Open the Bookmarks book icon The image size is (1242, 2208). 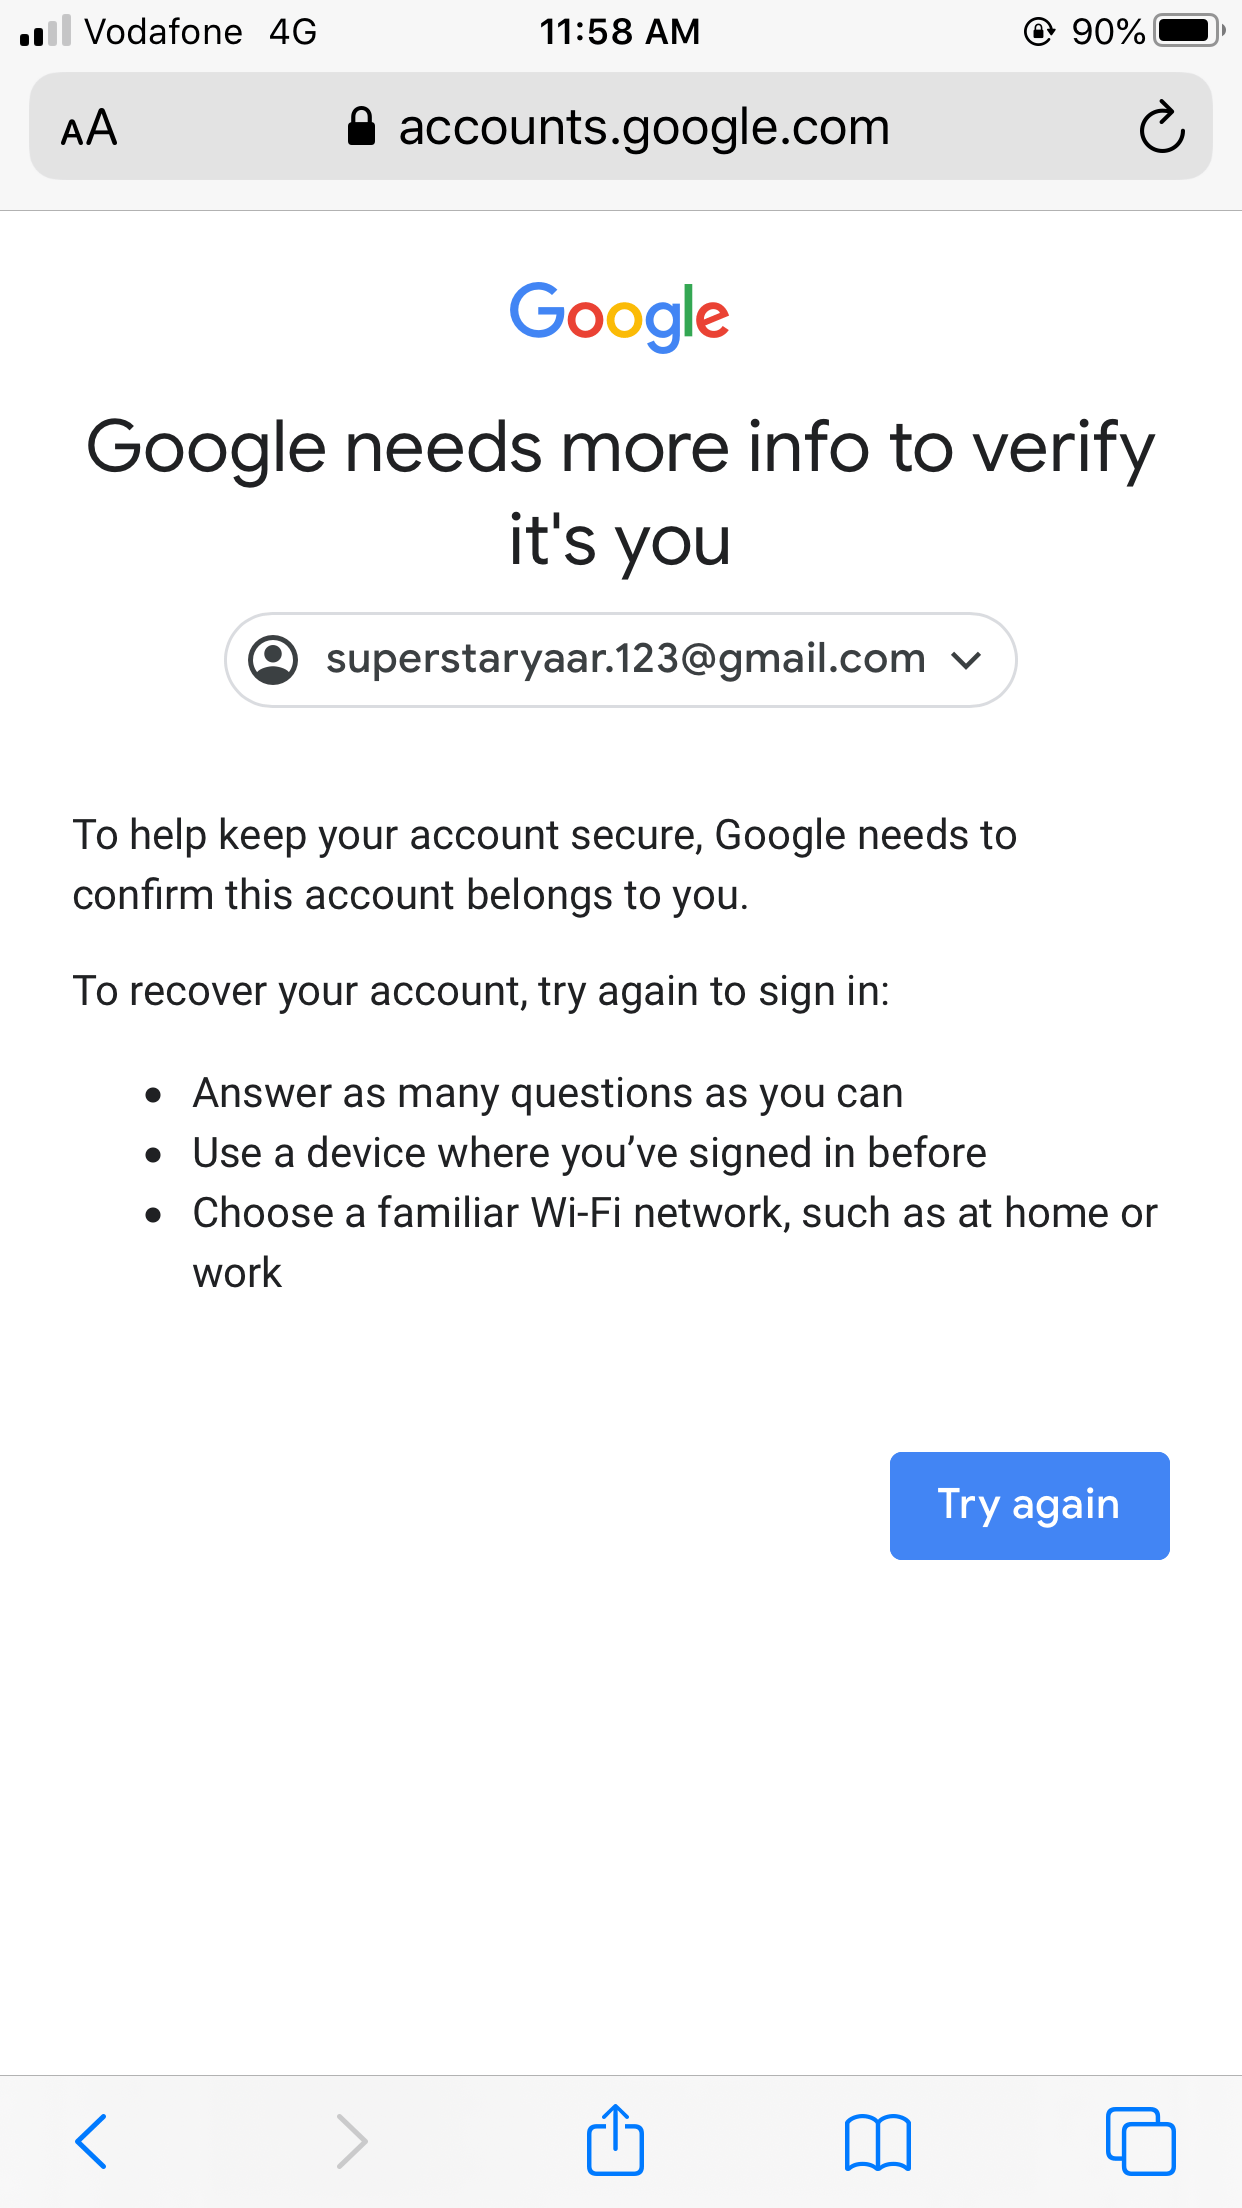877,2142
